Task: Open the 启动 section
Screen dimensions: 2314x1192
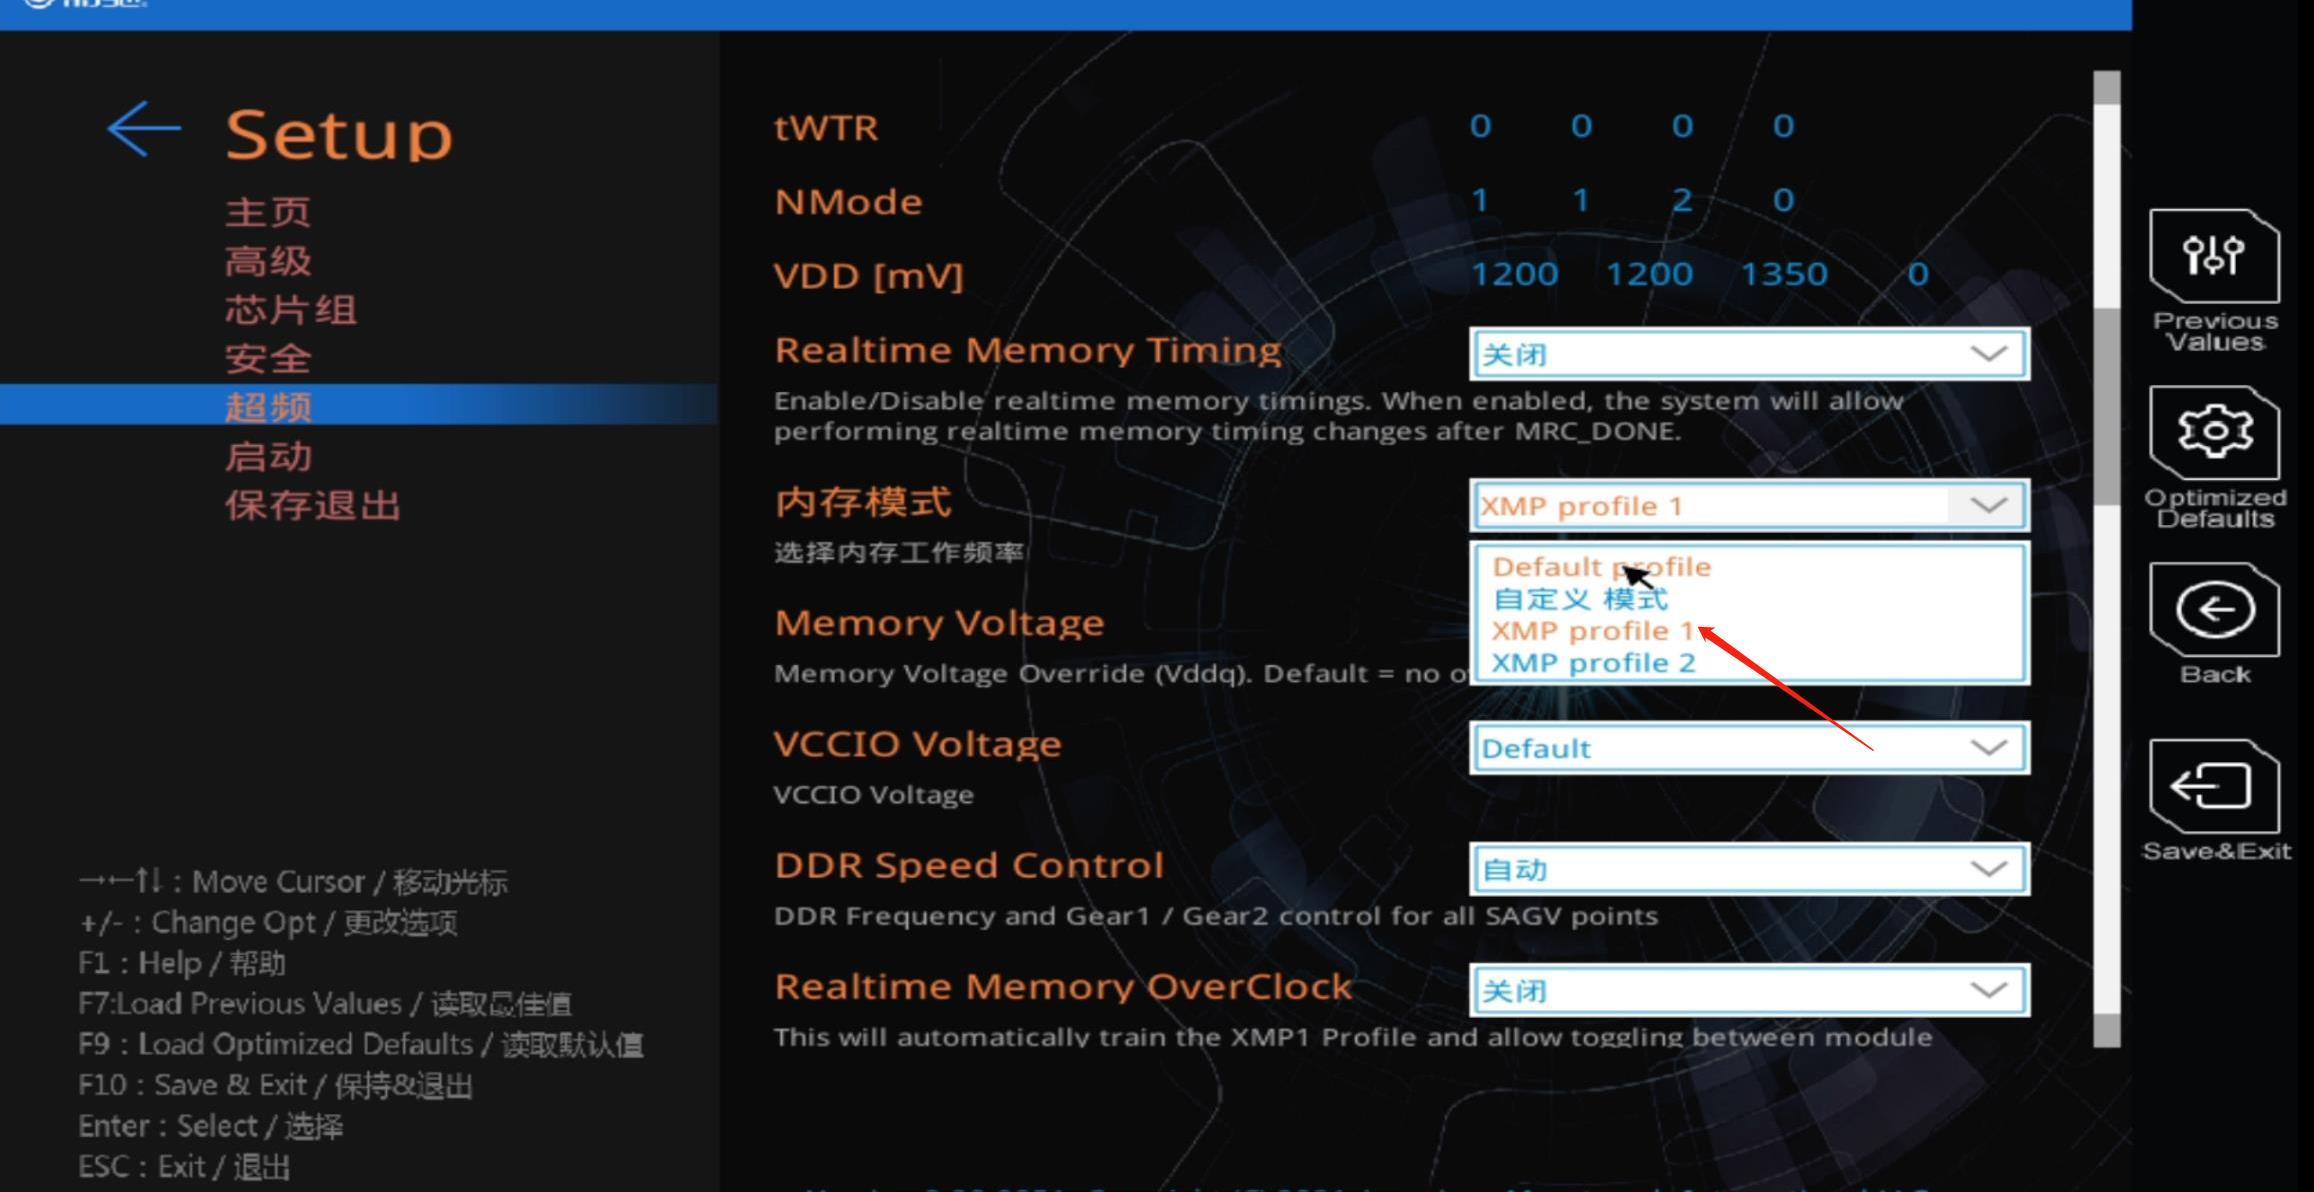Action: 265,456
